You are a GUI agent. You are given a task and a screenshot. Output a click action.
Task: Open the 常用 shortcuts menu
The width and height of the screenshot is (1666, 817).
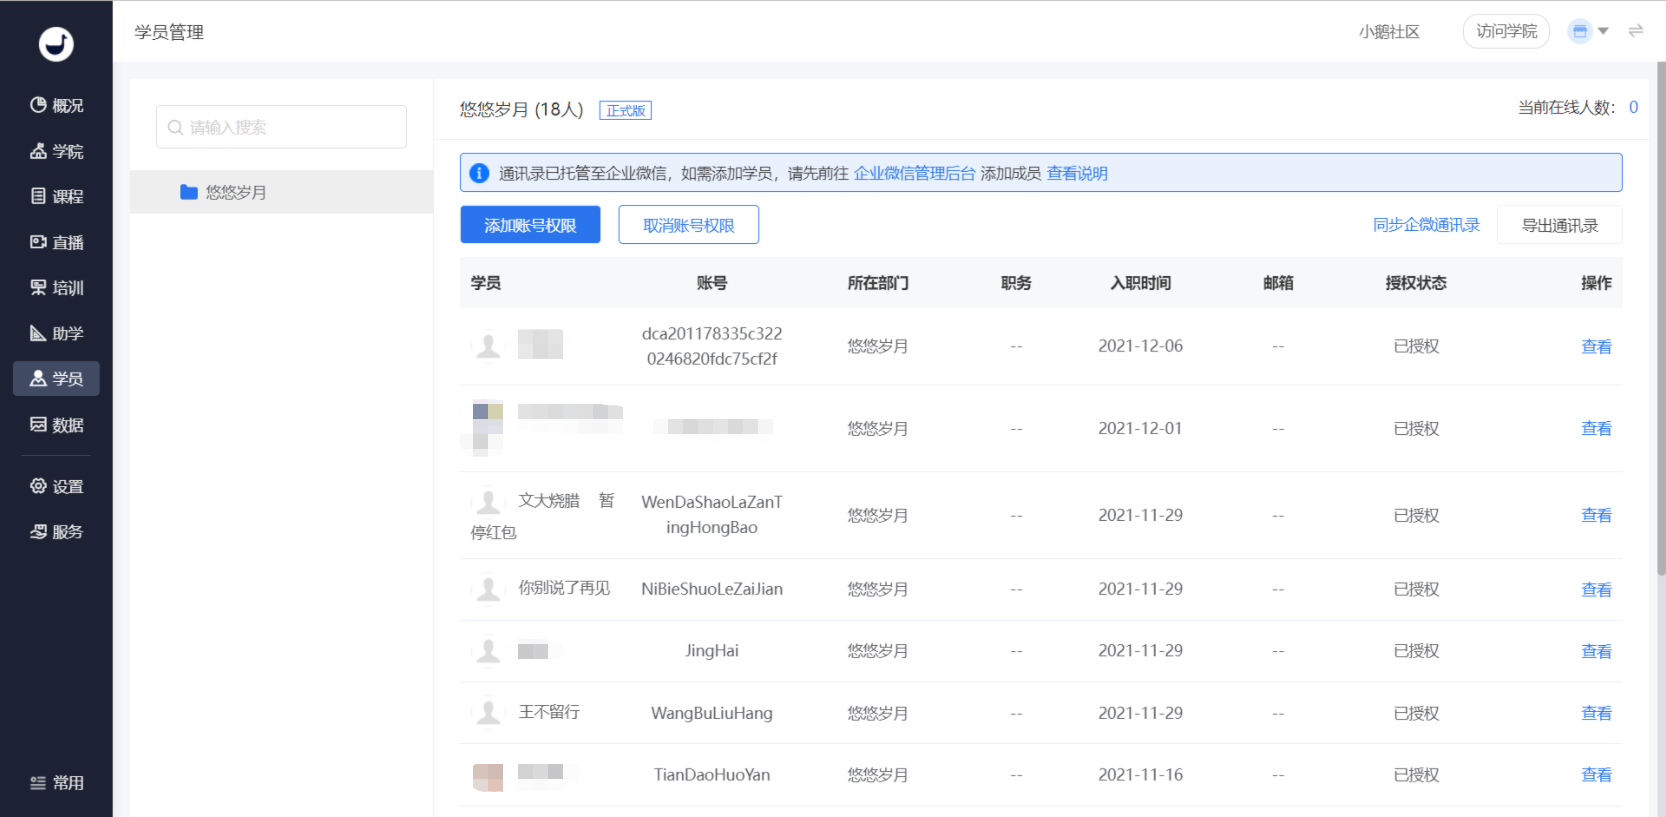pyautogui.click(x=56, y=783)
